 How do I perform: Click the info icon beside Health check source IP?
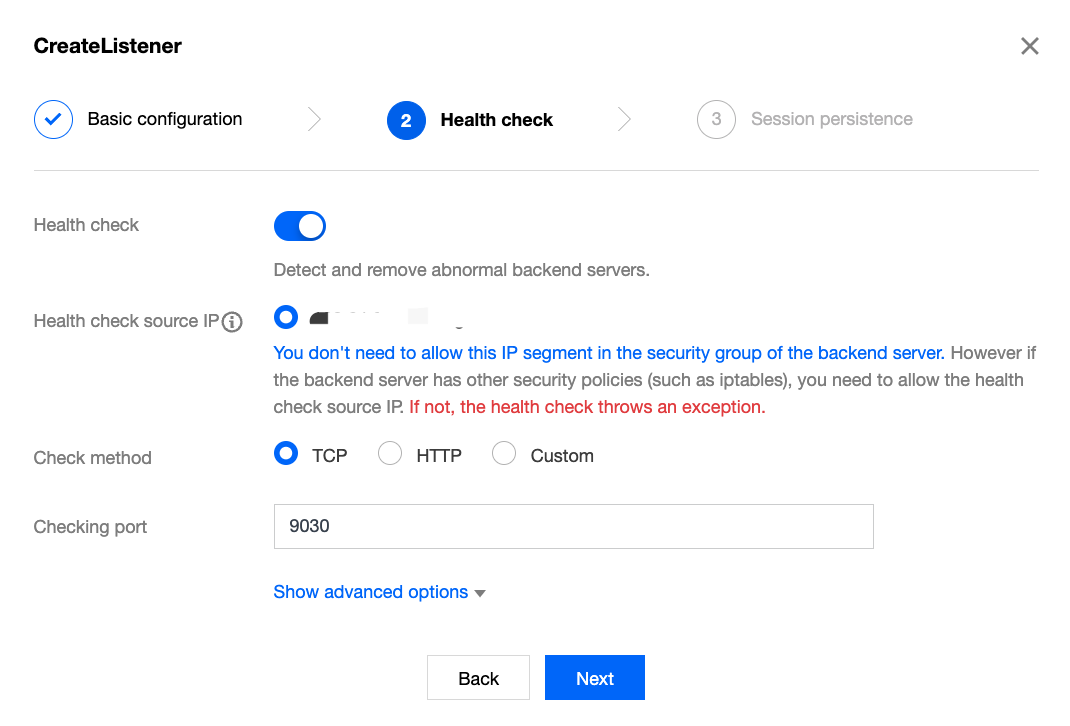[x=232, y=322]
